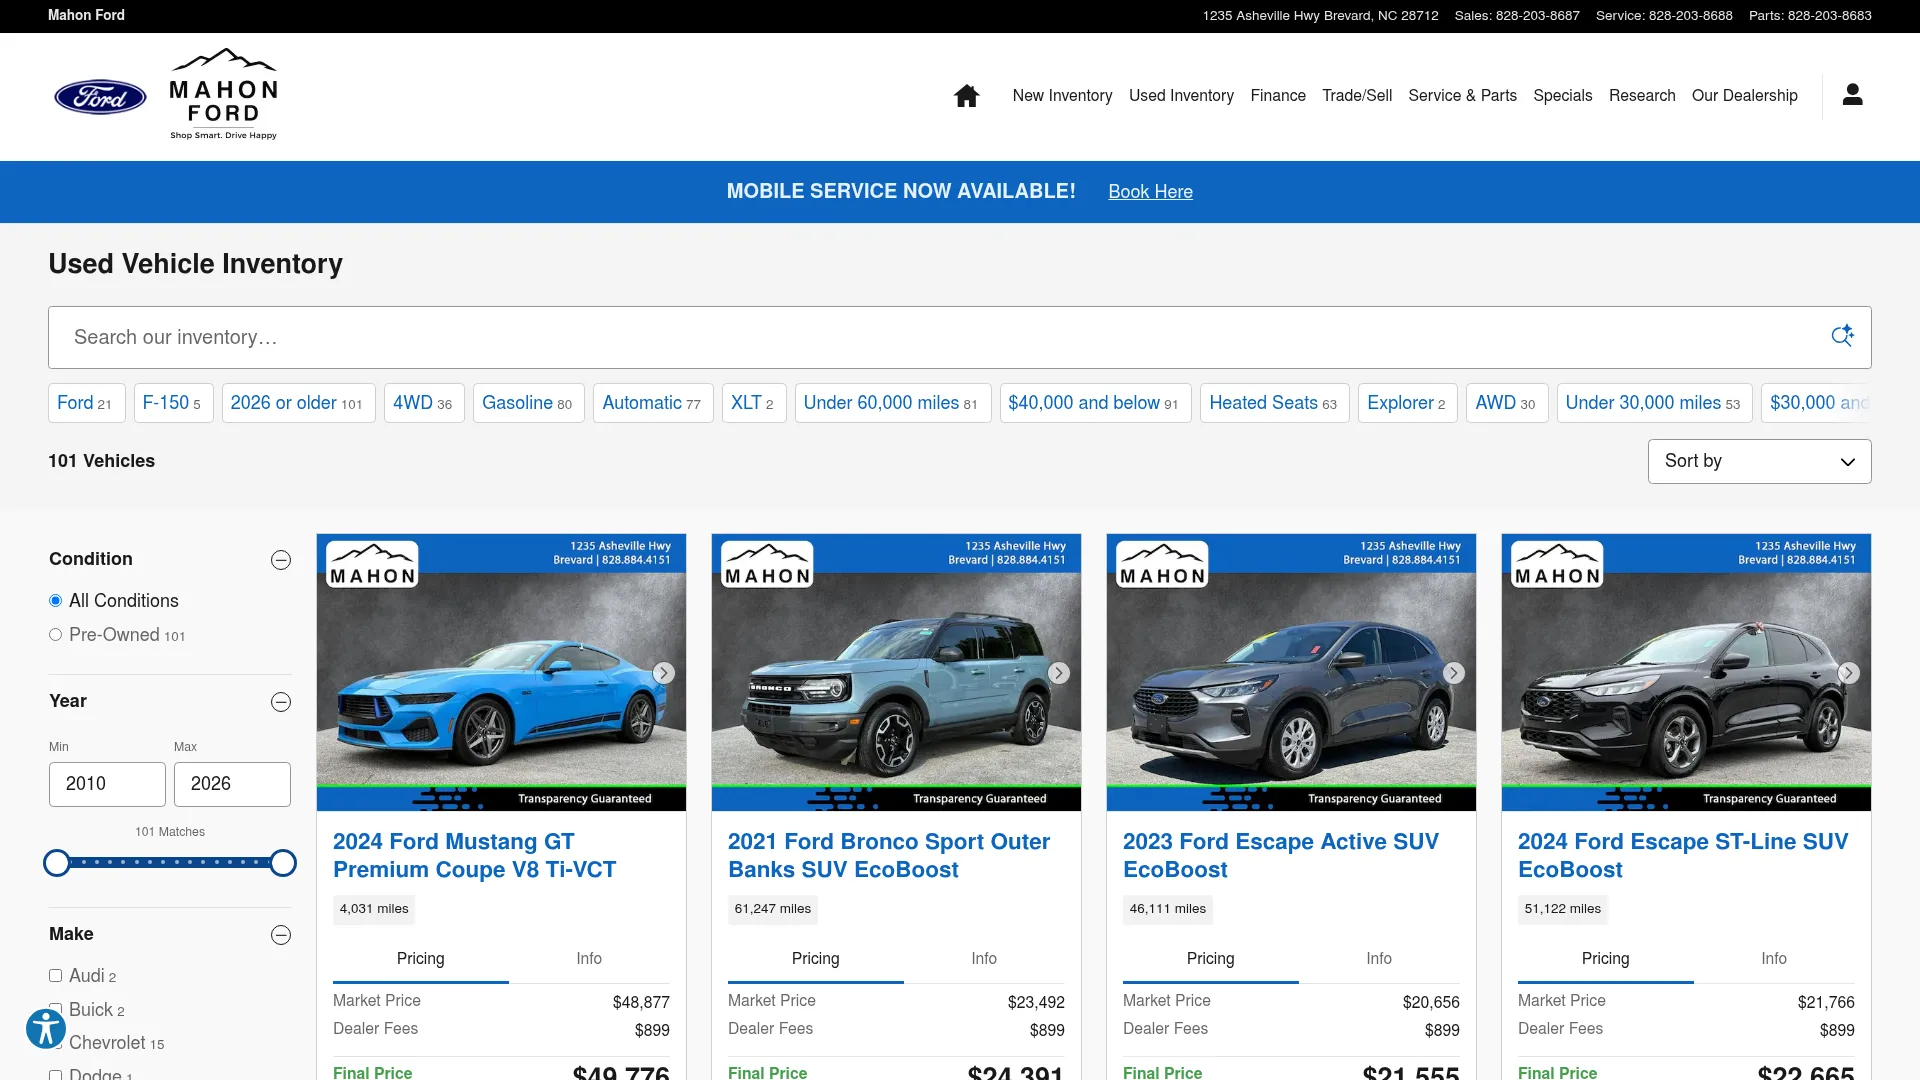Open the Service & Parts menu
Screen dimensions: 1920x1080
coord(1462,96)
